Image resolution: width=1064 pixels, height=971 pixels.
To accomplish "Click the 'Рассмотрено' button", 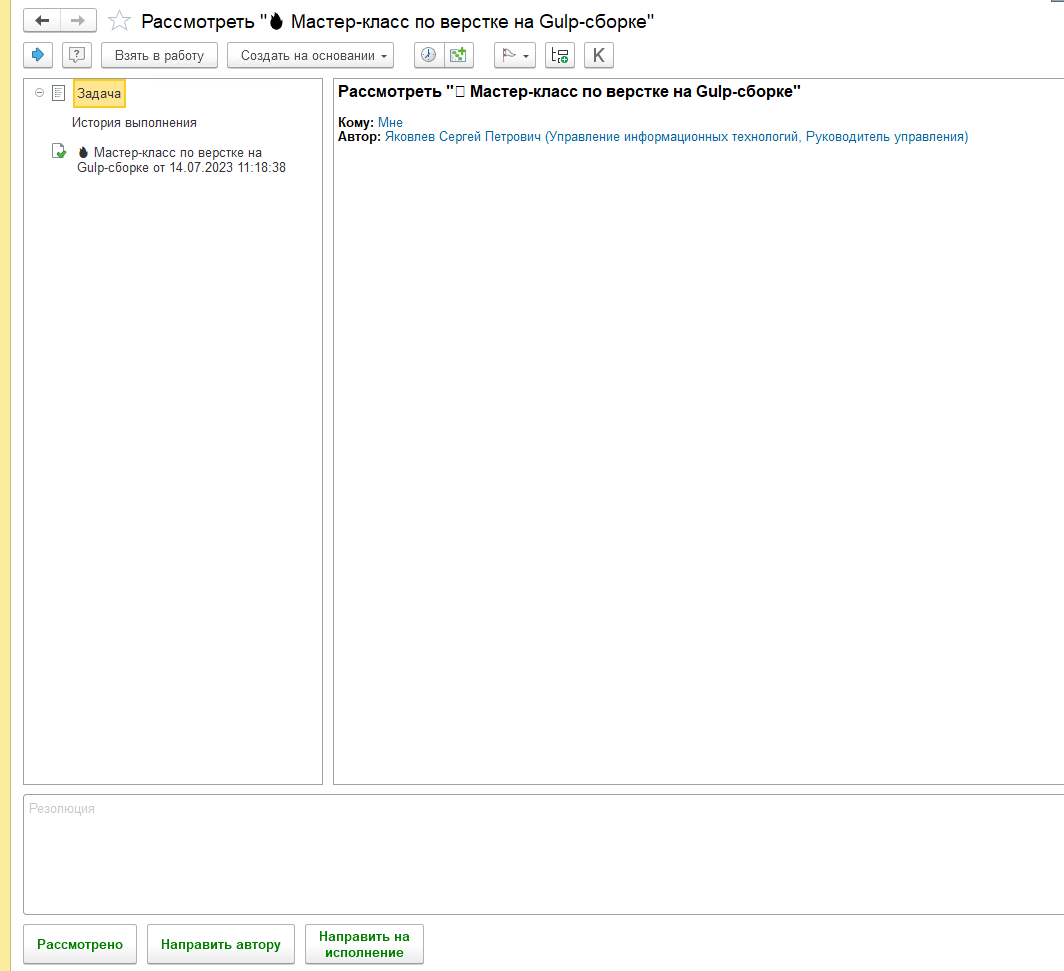I will (x=80, y=944).
